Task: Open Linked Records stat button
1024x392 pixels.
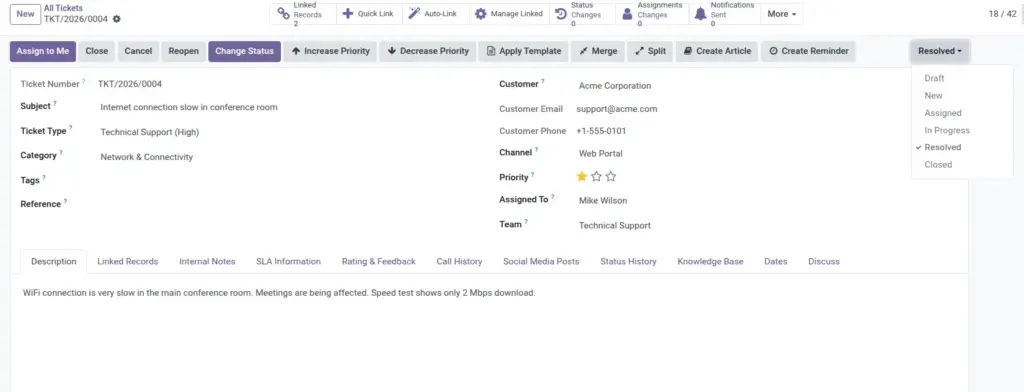Action: tap(303, 14)
